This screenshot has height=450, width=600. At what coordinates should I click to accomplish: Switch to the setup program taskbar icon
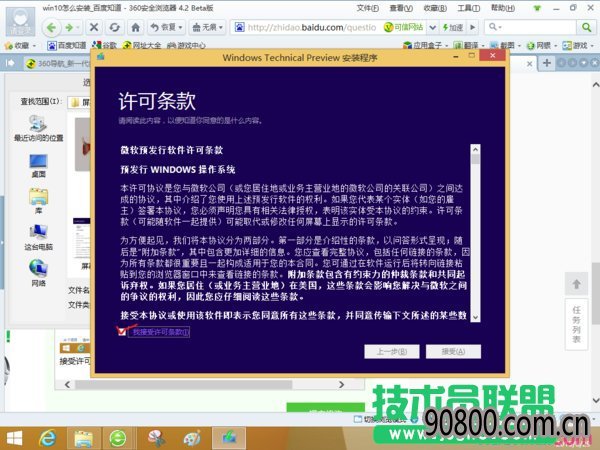tap(229, 439)
